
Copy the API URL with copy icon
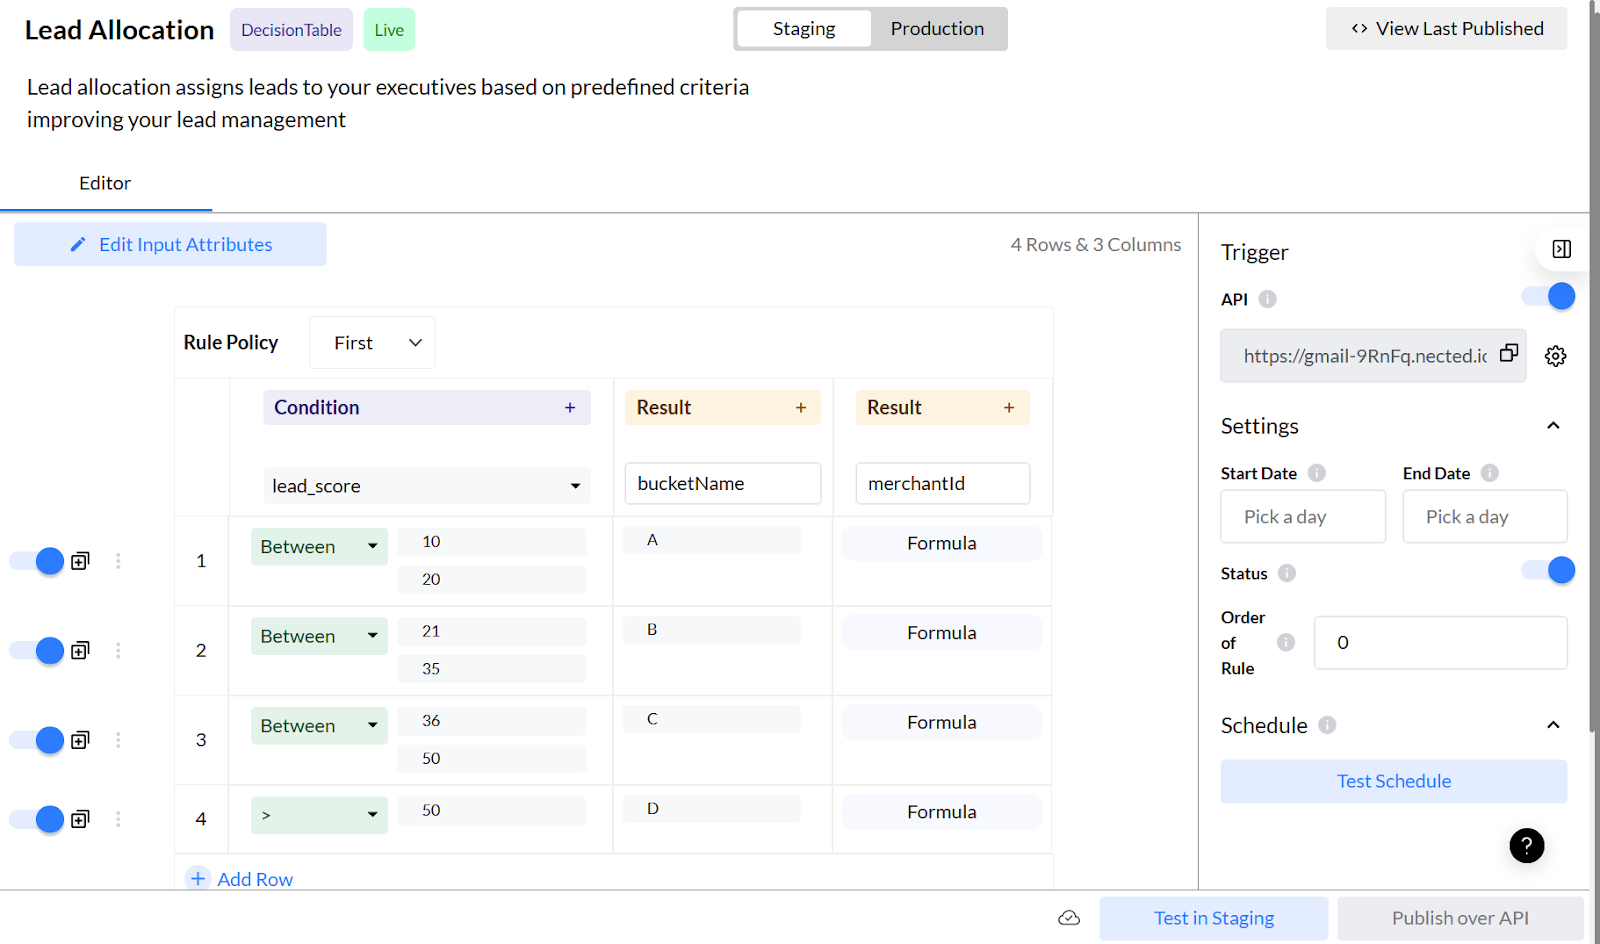[x=1509, y=353]
